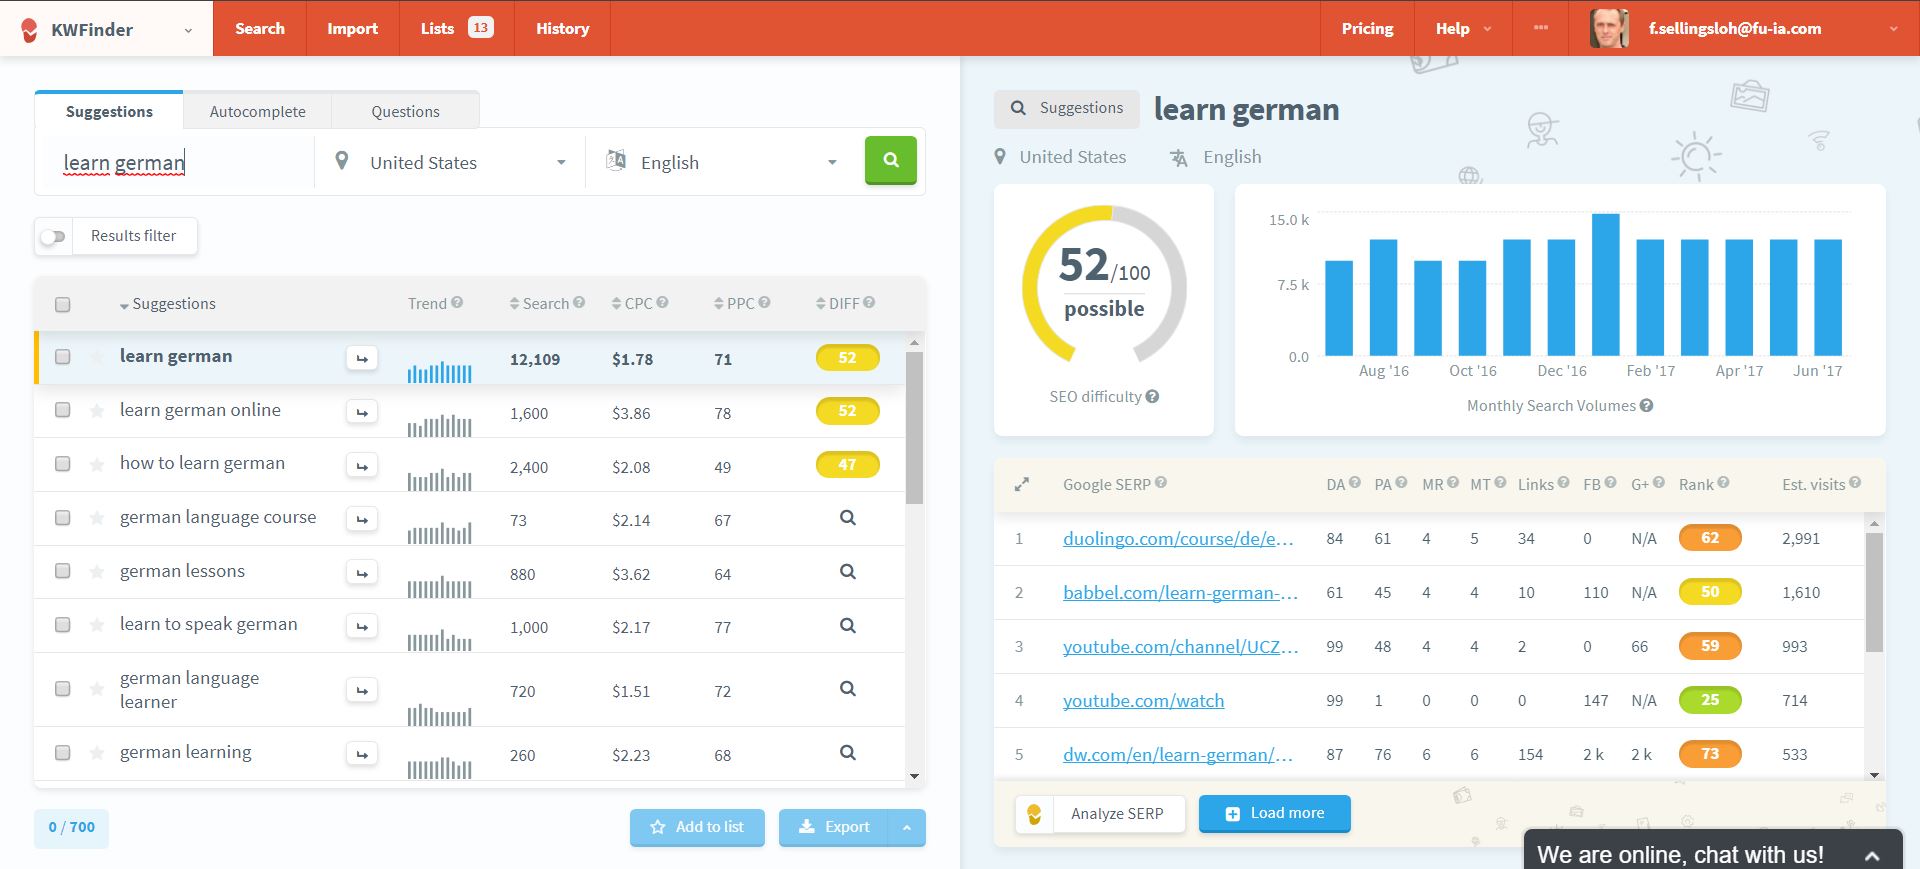
Task: Click help icon beside Monthly Search Volumes
Action: coord(1646,405)
